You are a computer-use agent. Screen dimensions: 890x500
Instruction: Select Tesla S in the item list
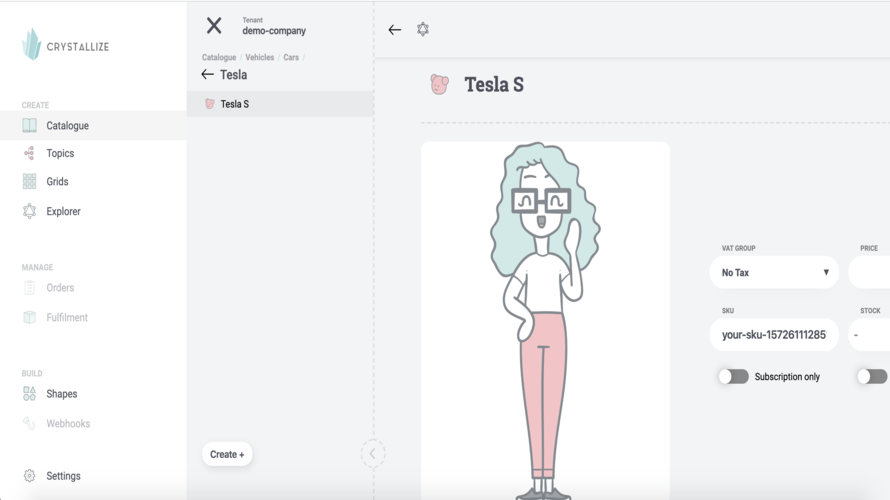pyautogui.click(x=280, y=104)
